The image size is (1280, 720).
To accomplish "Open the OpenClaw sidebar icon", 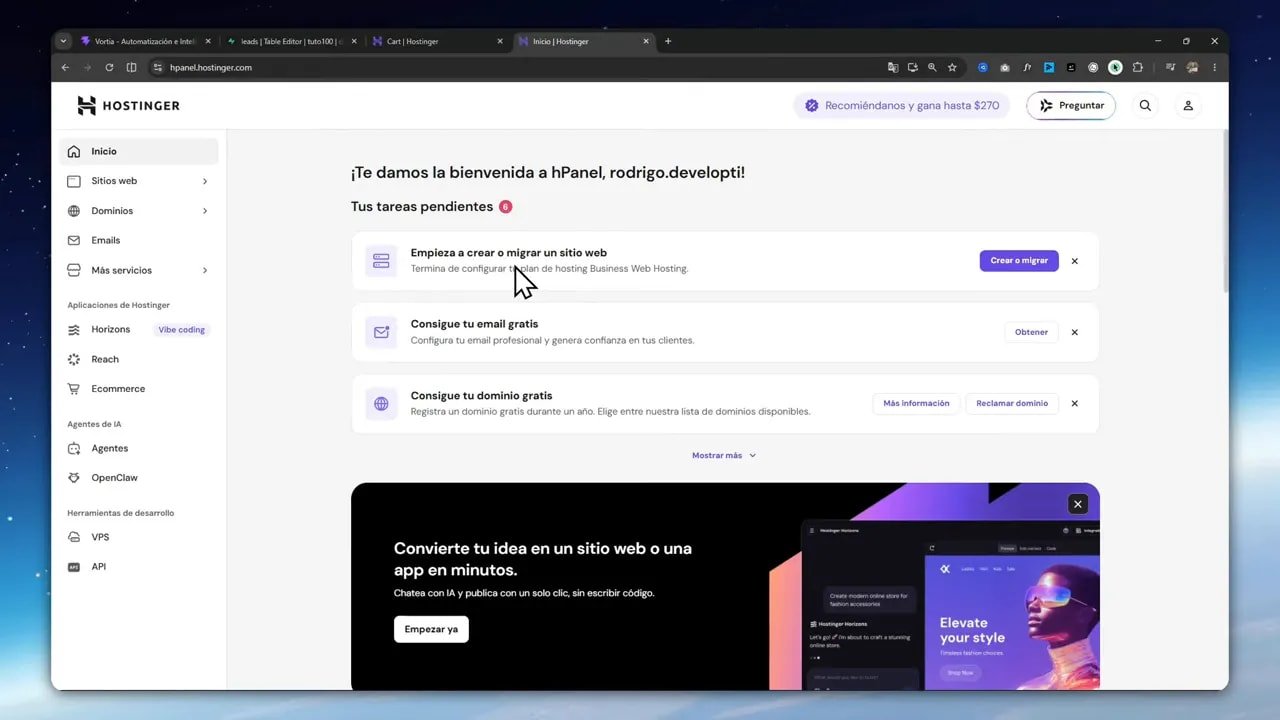I will coord(74,478).
